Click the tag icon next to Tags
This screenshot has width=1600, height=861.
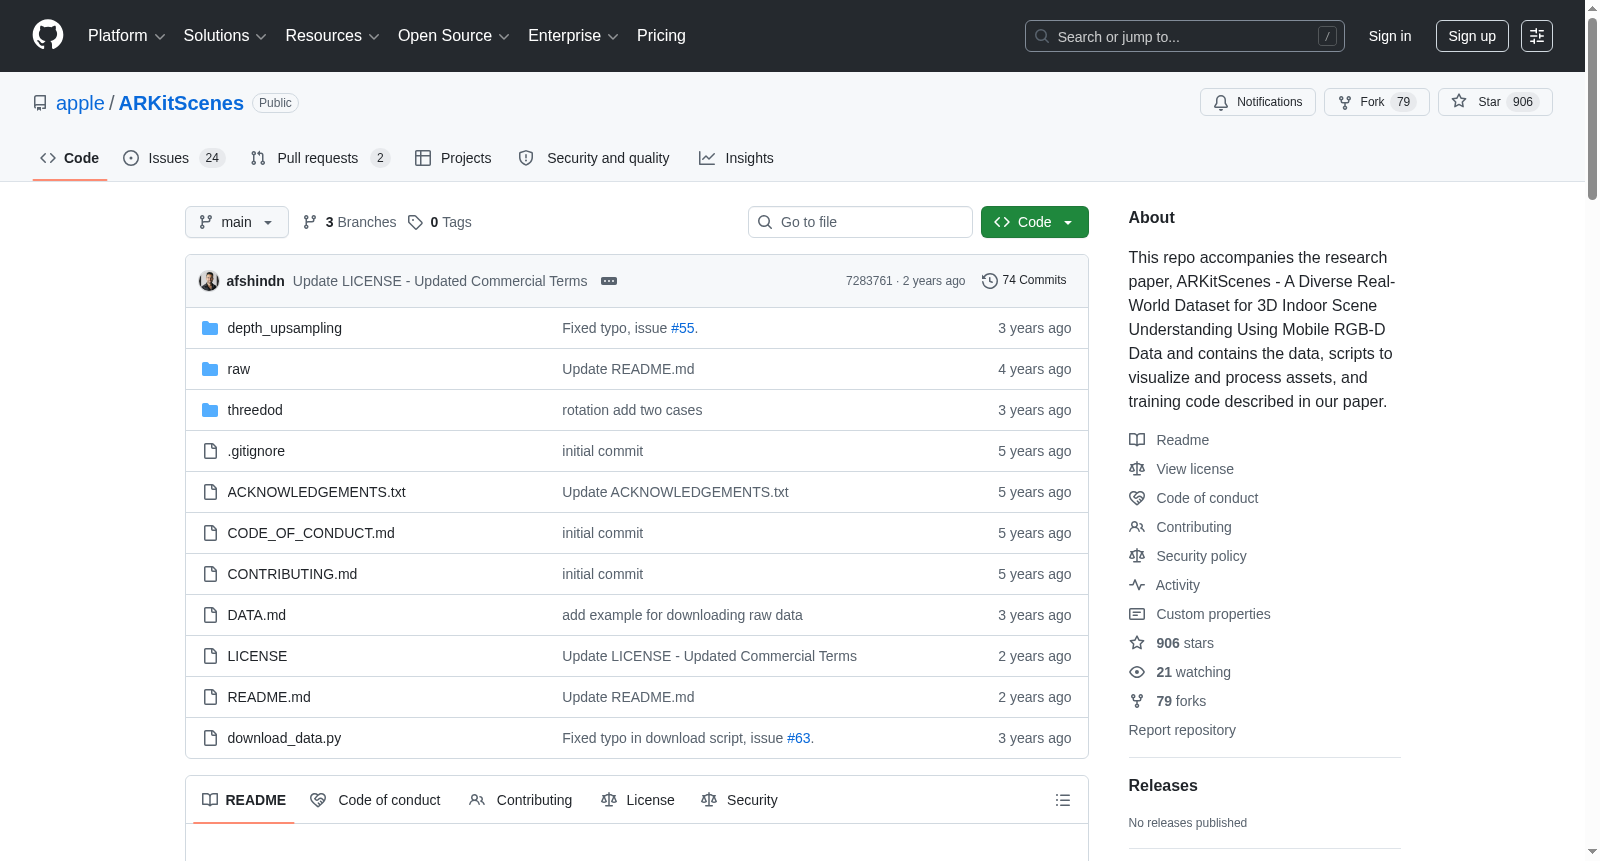tap(415, 222)
